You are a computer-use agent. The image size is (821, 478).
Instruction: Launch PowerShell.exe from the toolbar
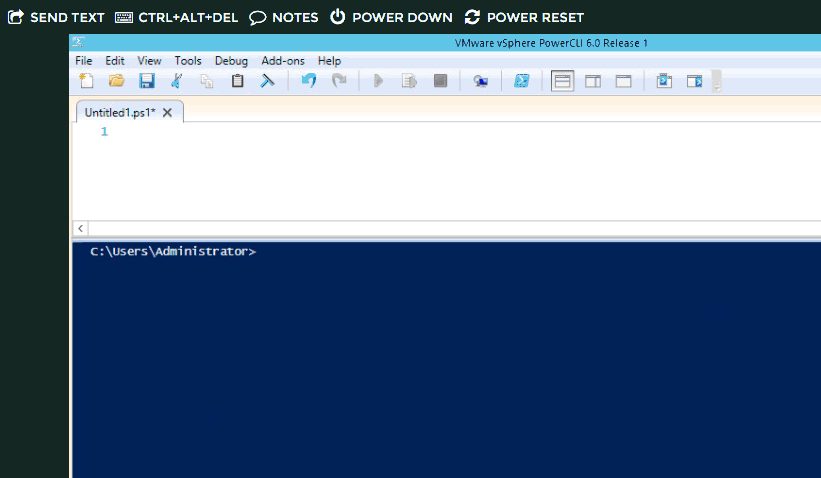click(521, 81)
